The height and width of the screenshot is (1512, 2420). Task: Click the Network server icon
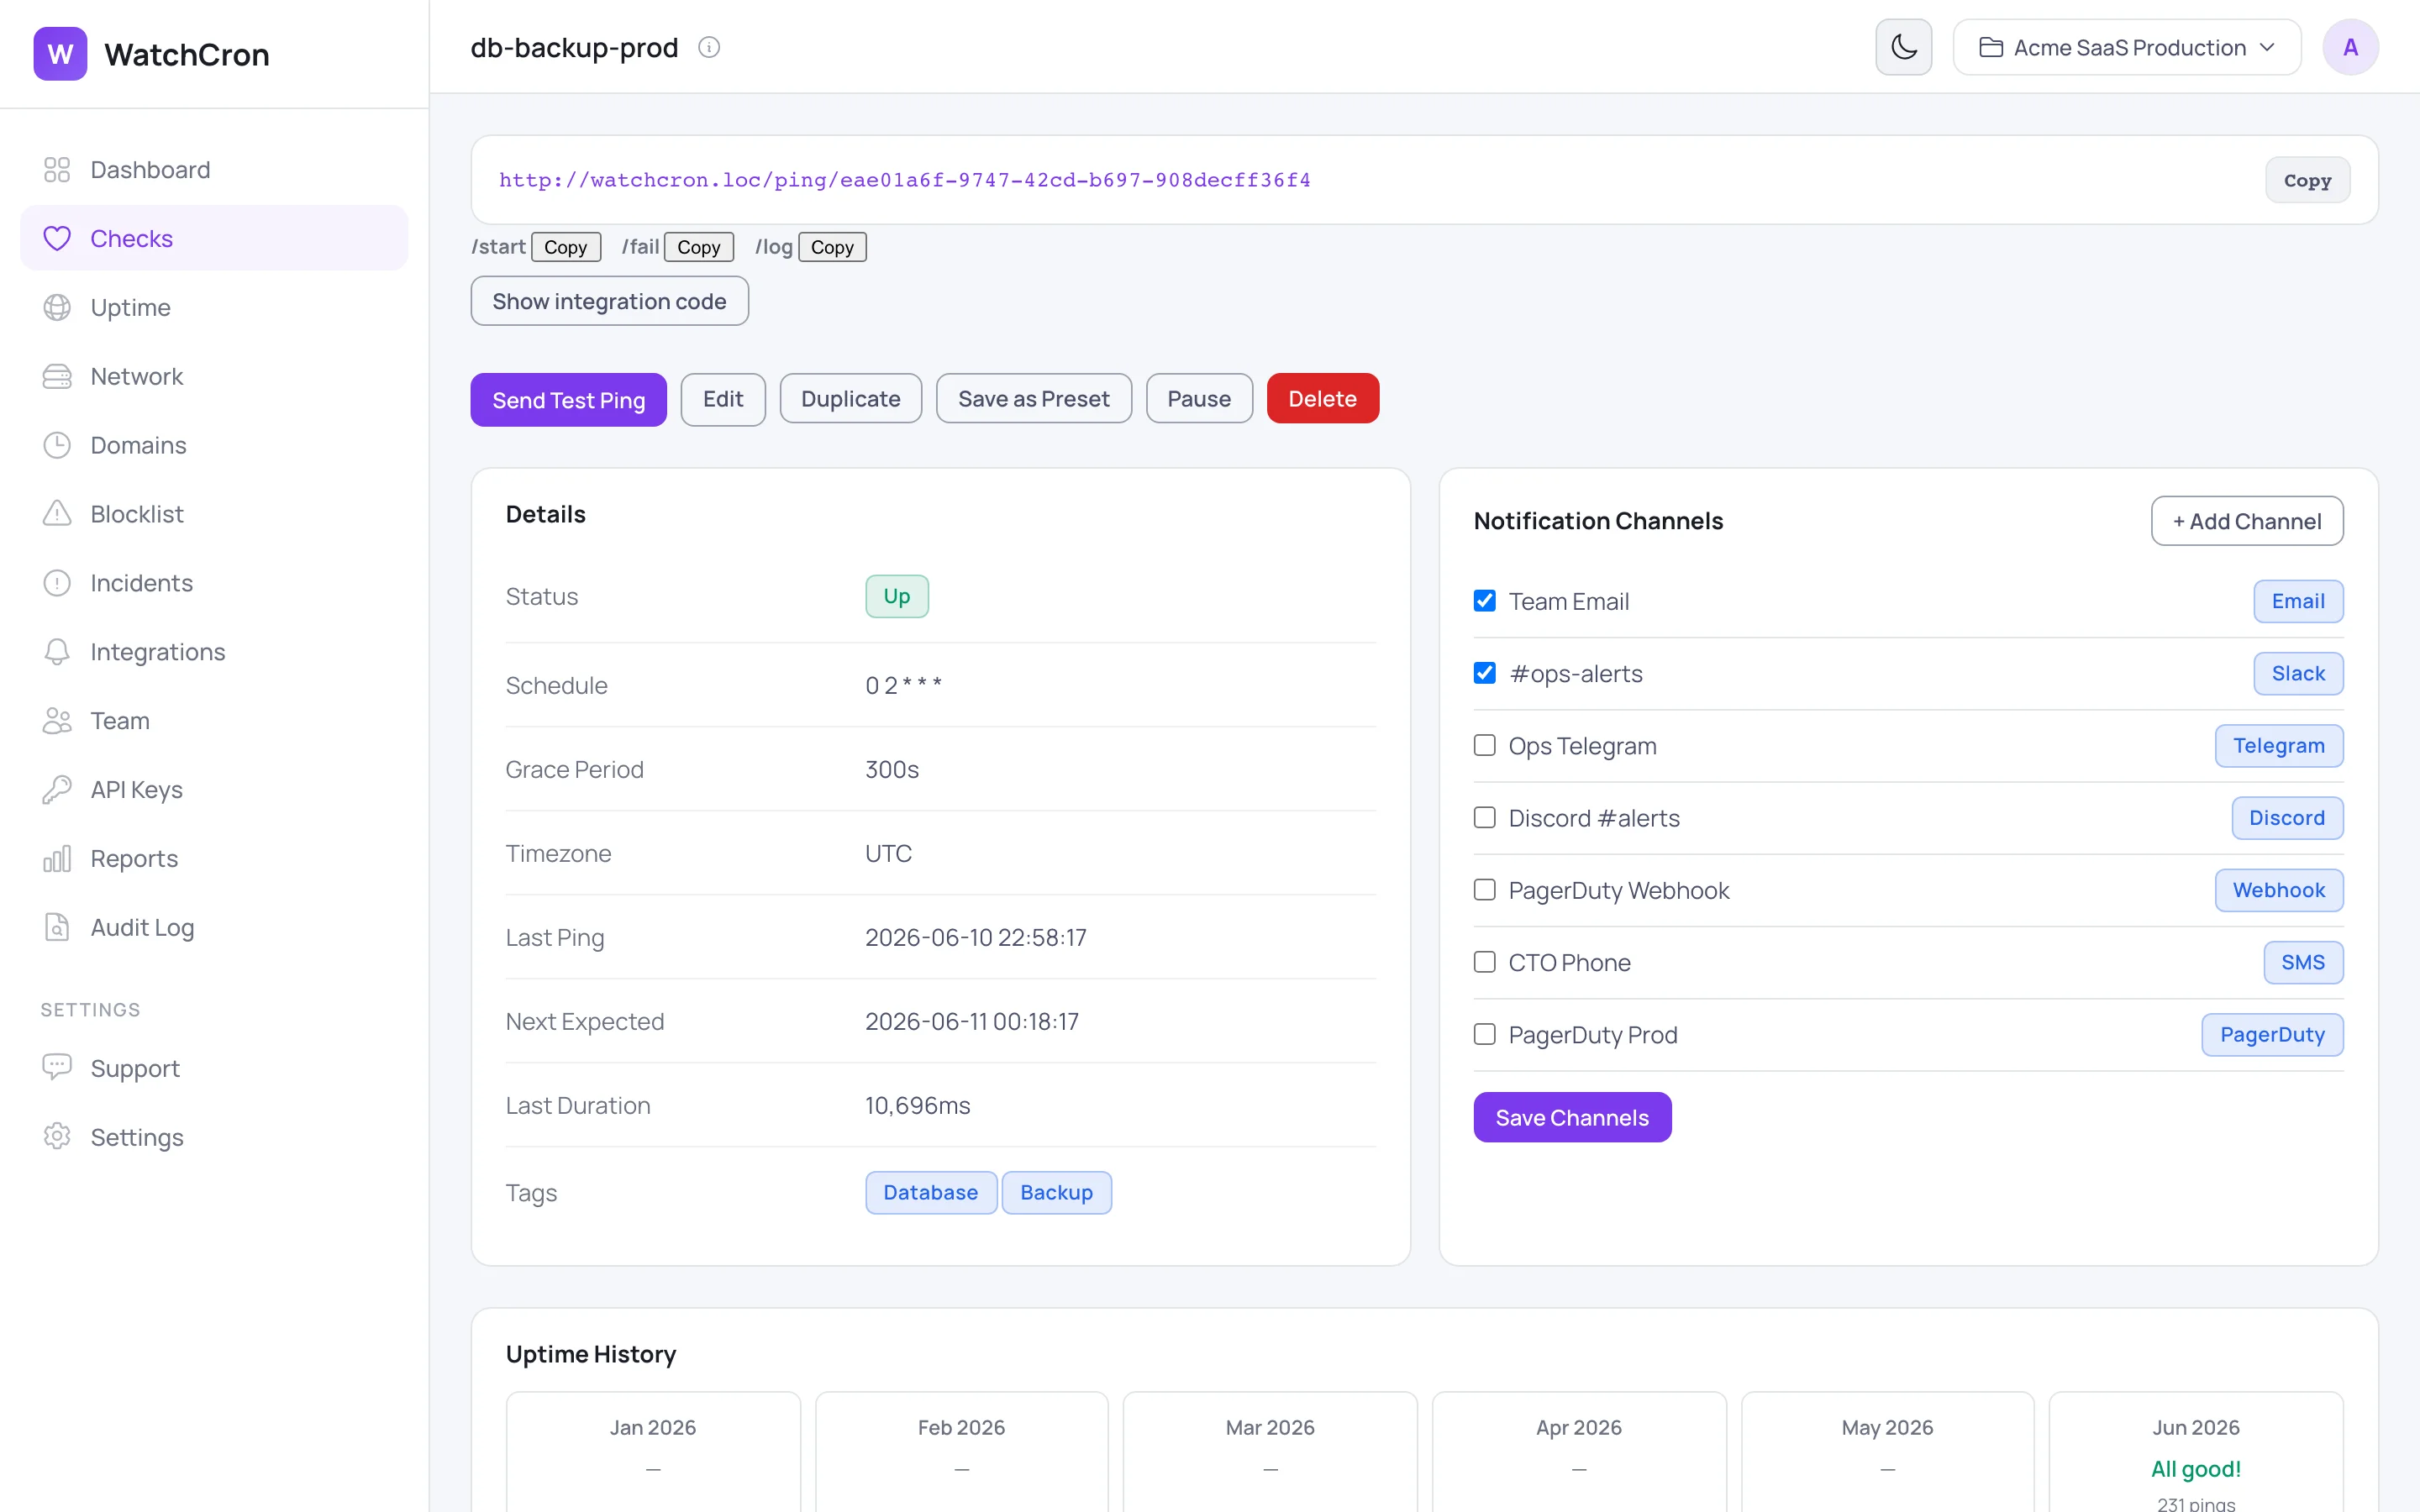(57, 376)
